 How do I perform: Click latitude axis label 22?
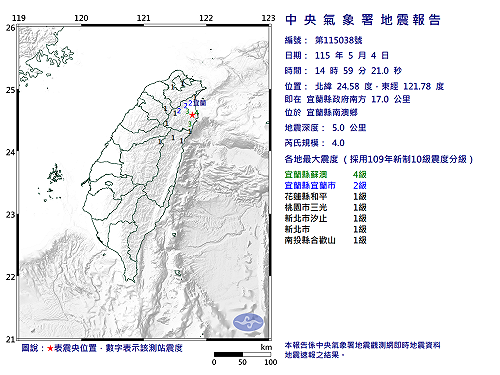point(10,277)
